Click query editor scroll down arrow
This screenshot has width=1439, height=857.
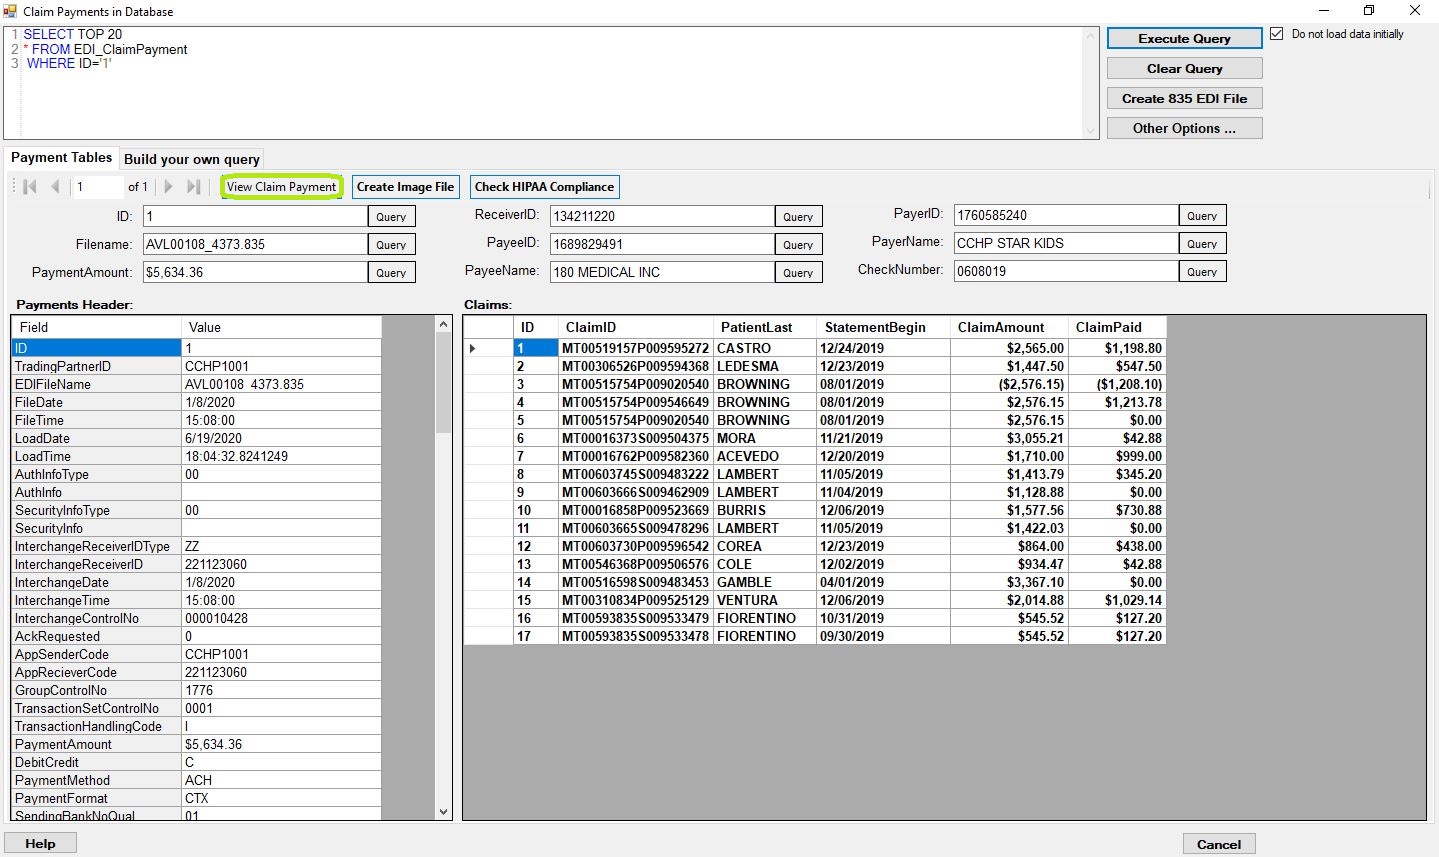coord(1091,130)
